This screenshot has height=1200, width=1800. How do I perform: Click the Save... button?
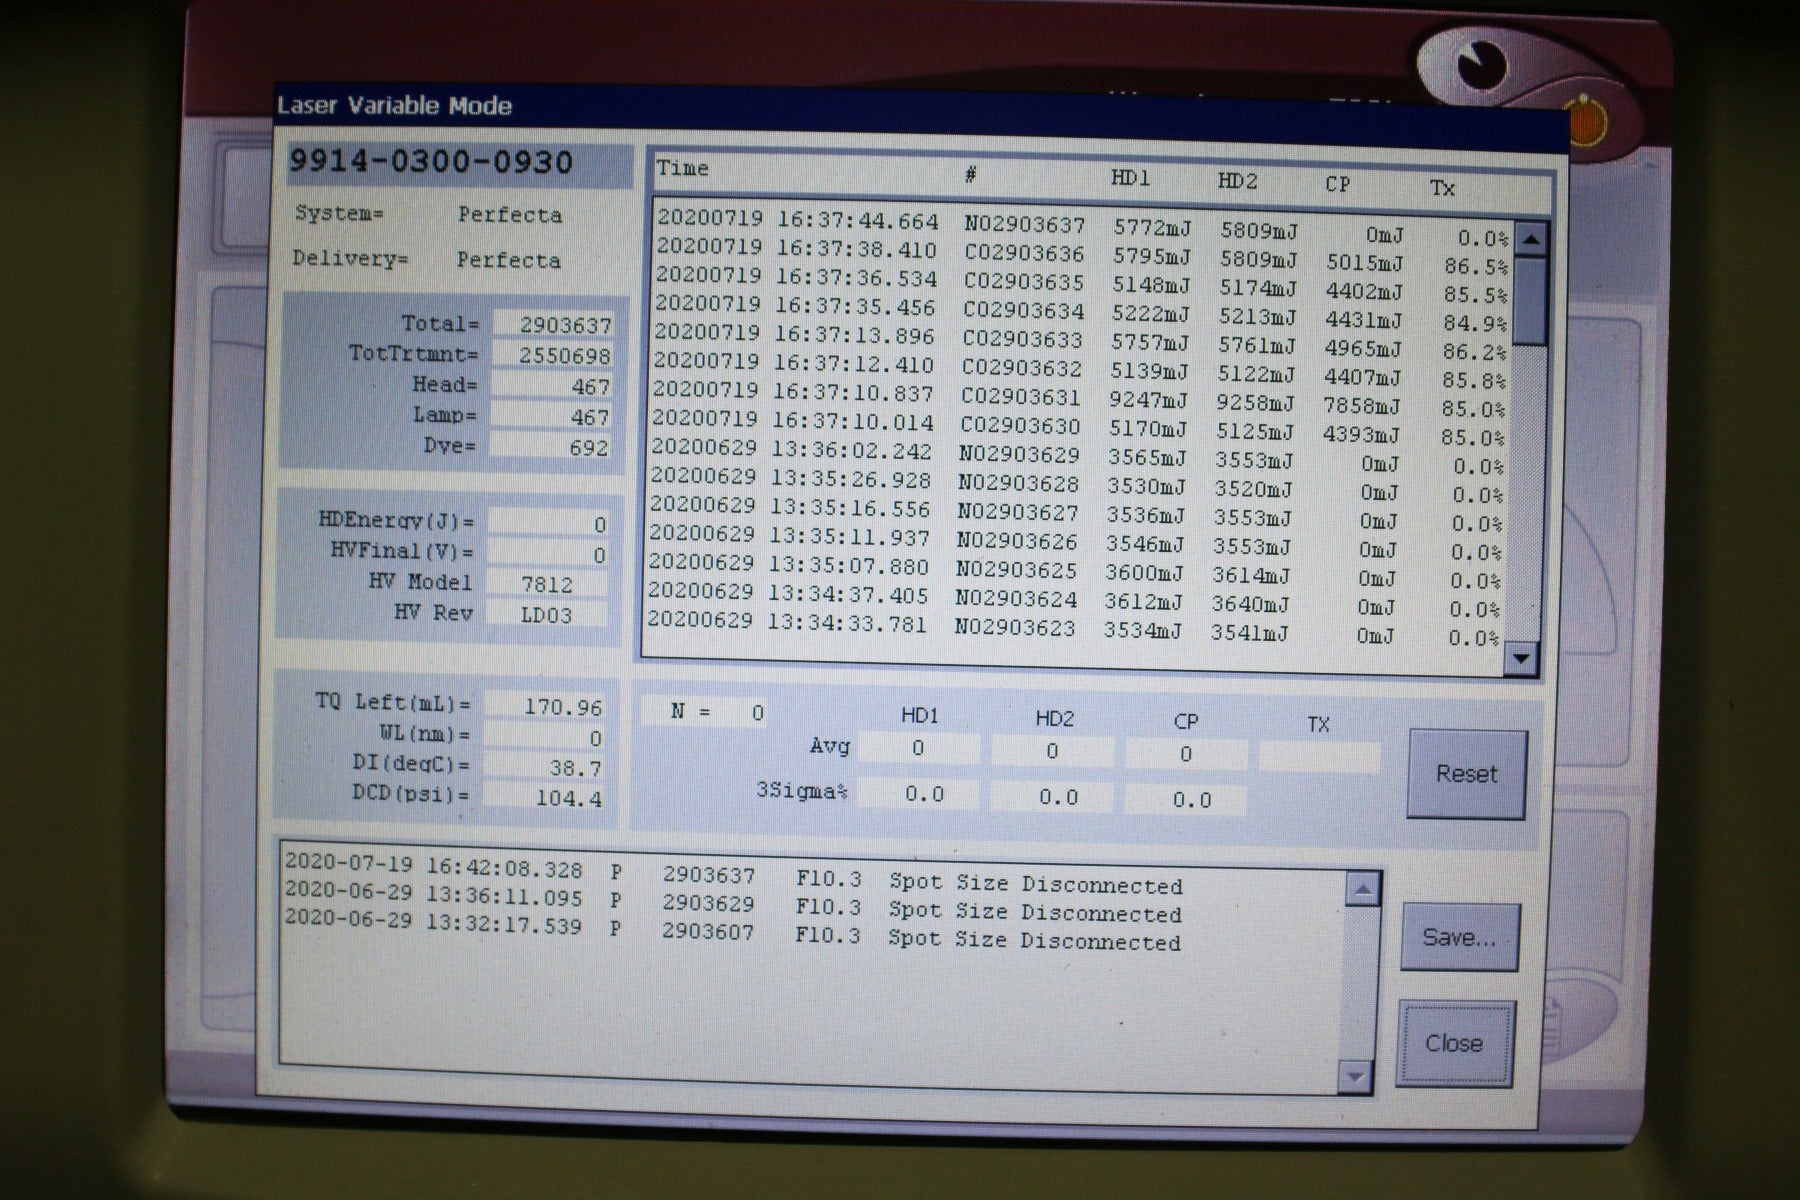(x=1459, y=937)
